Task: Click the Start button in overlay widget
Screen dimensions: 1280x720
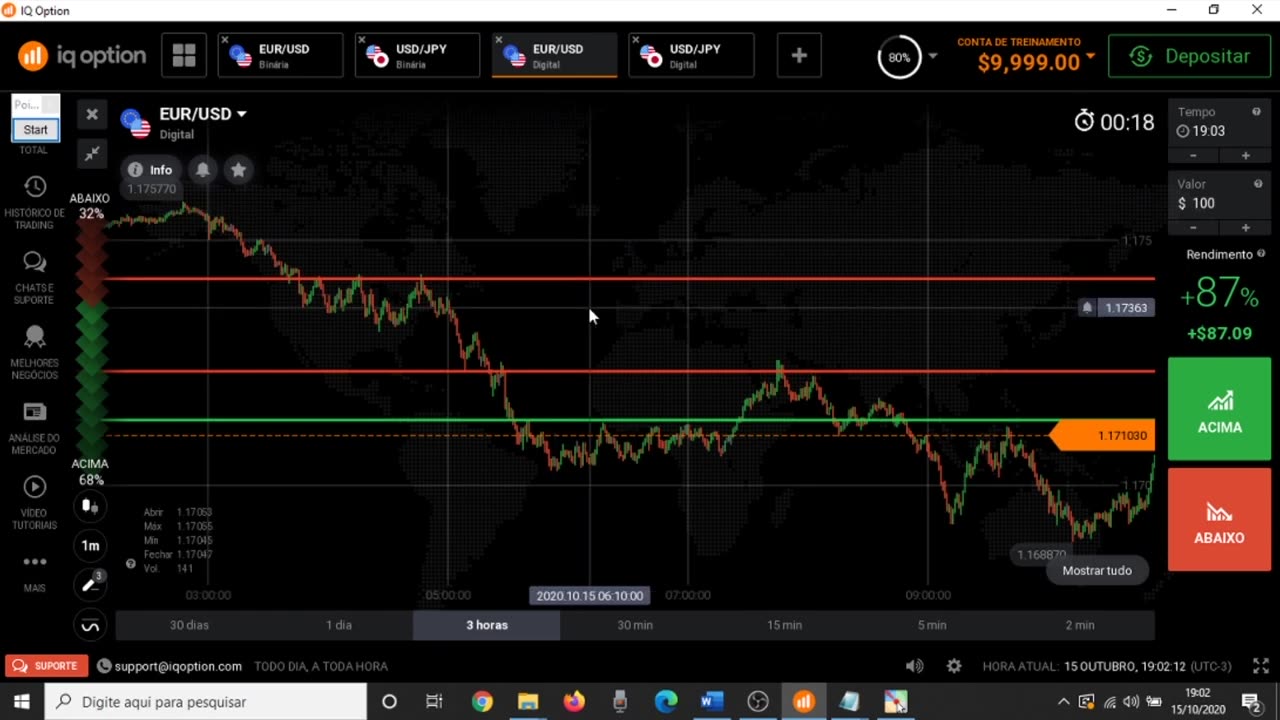Action: (x=36, y=130)
